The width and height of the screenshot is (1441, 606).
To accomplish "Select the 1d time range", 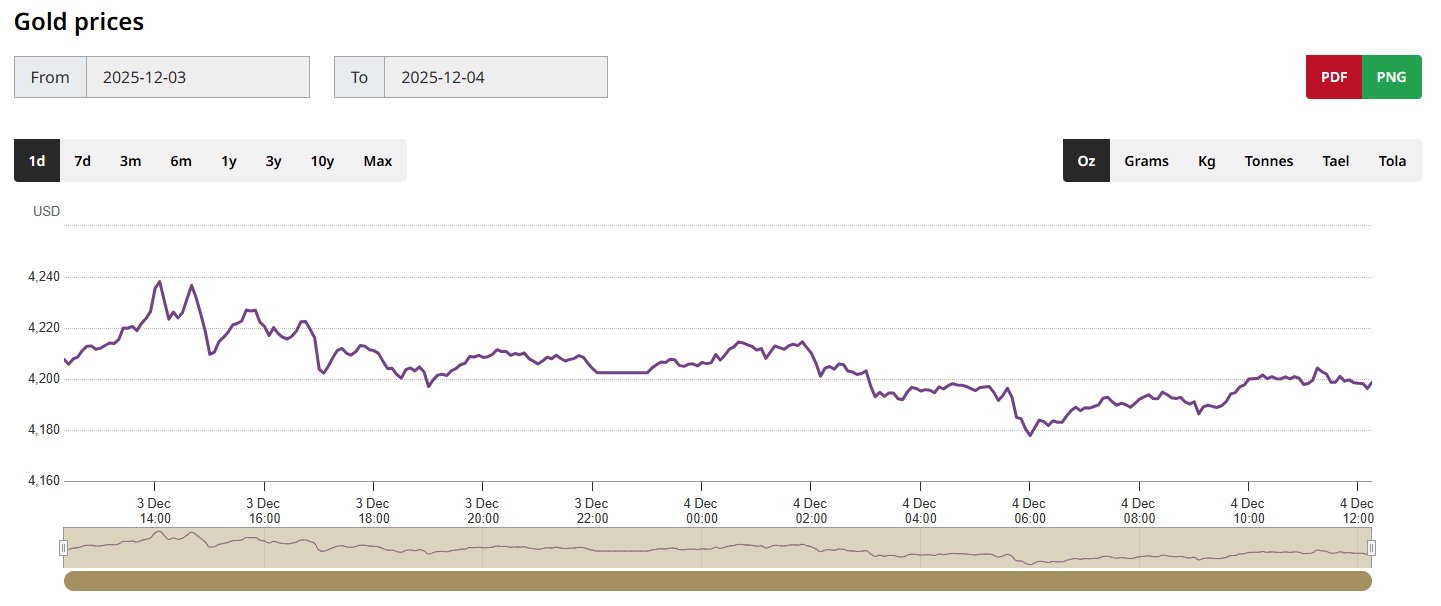I will tap(37, 161).
